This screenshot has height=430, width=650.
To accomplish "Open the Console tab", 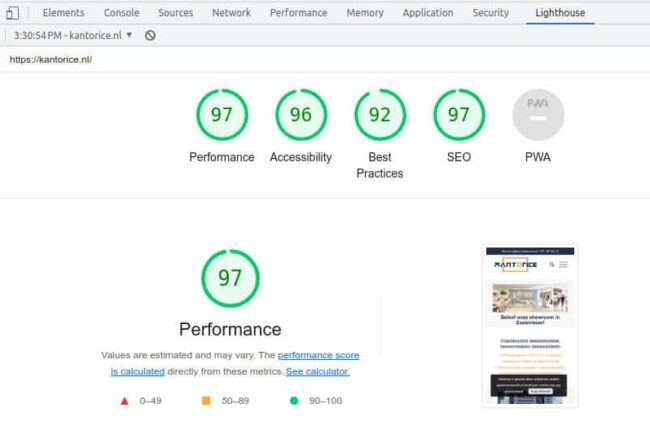I will coord(121,13).
